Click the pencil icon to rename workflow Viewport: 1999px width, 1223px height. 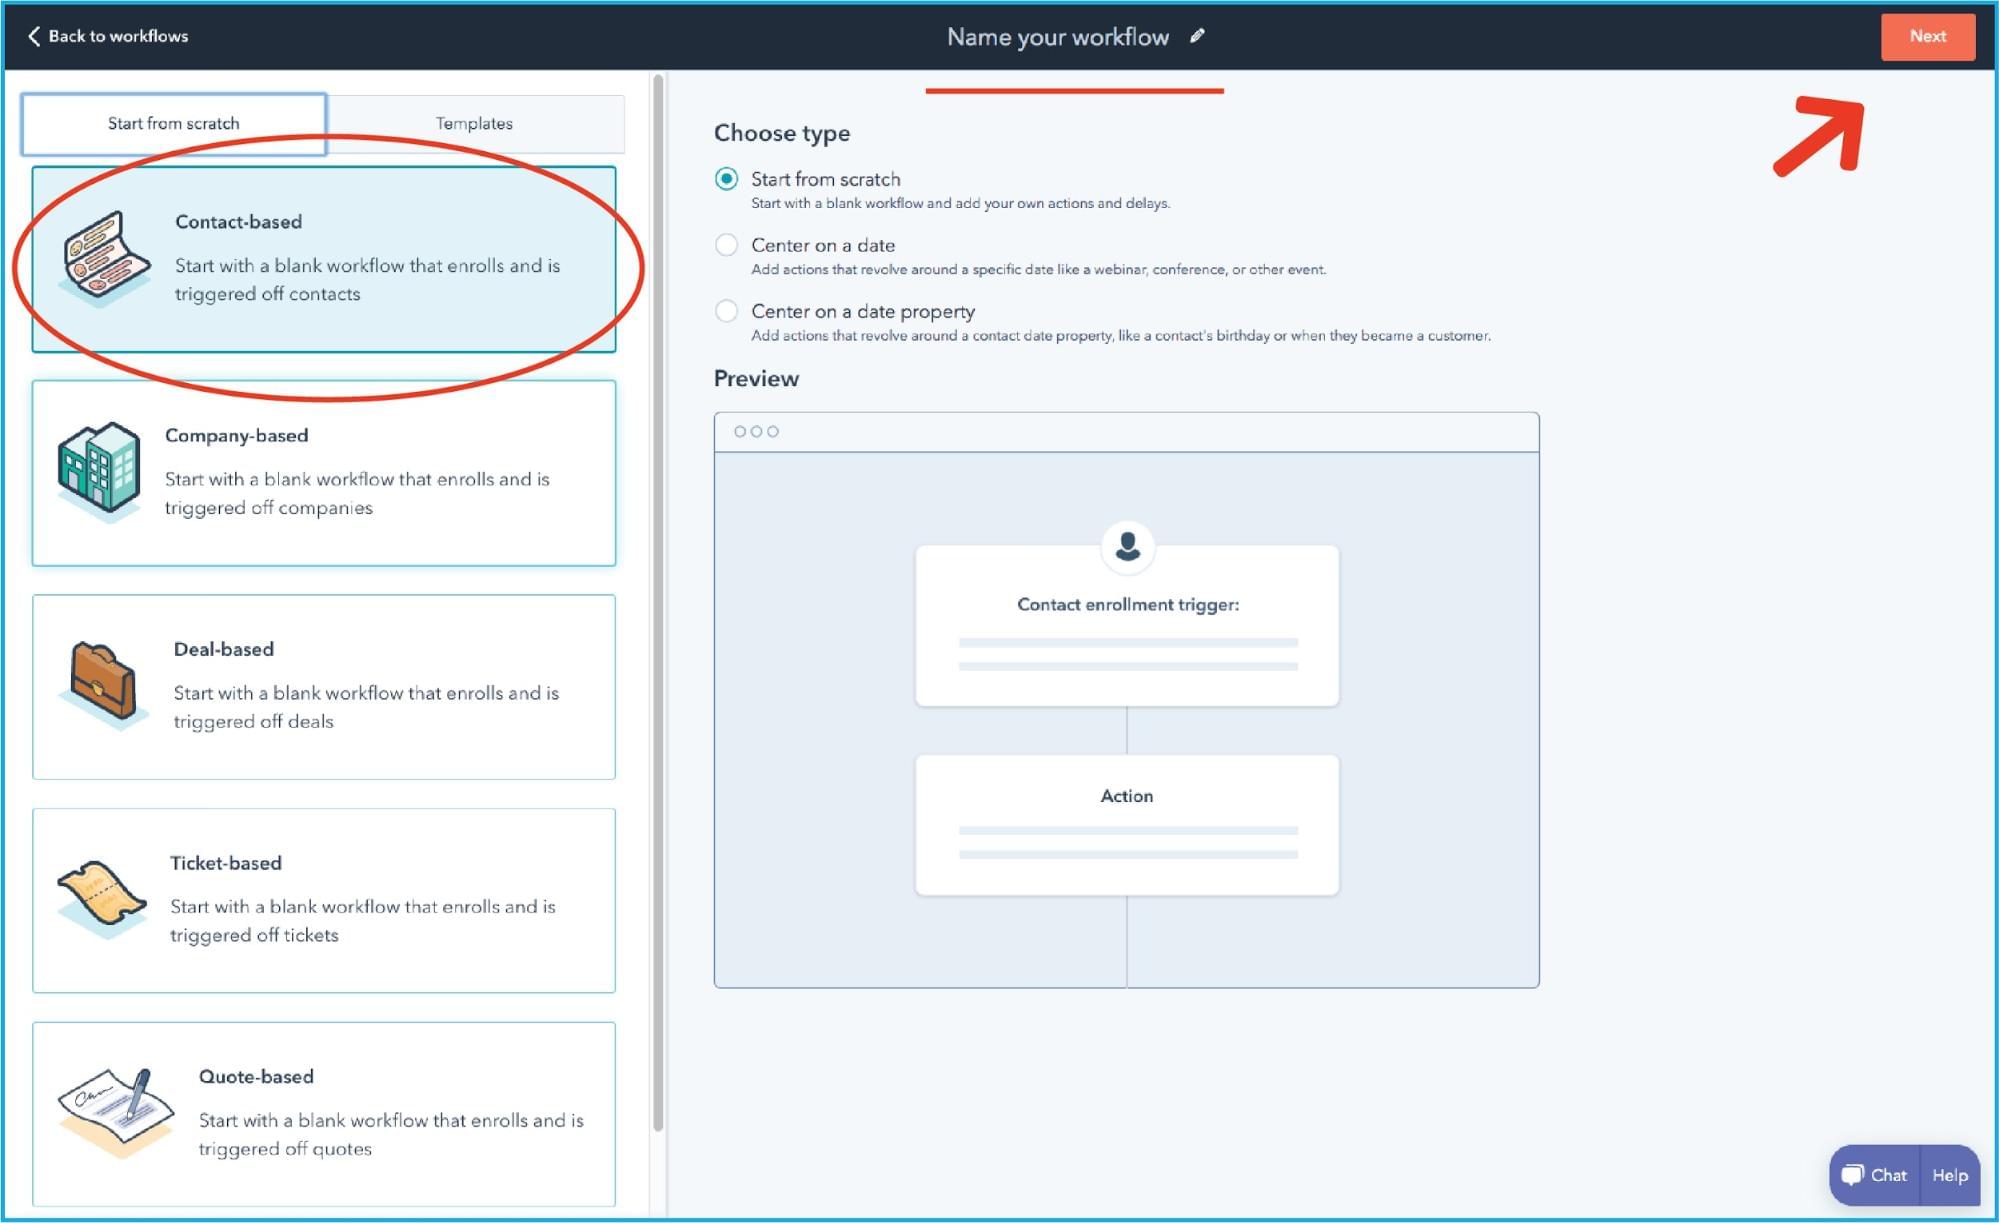click(1197, 36)
